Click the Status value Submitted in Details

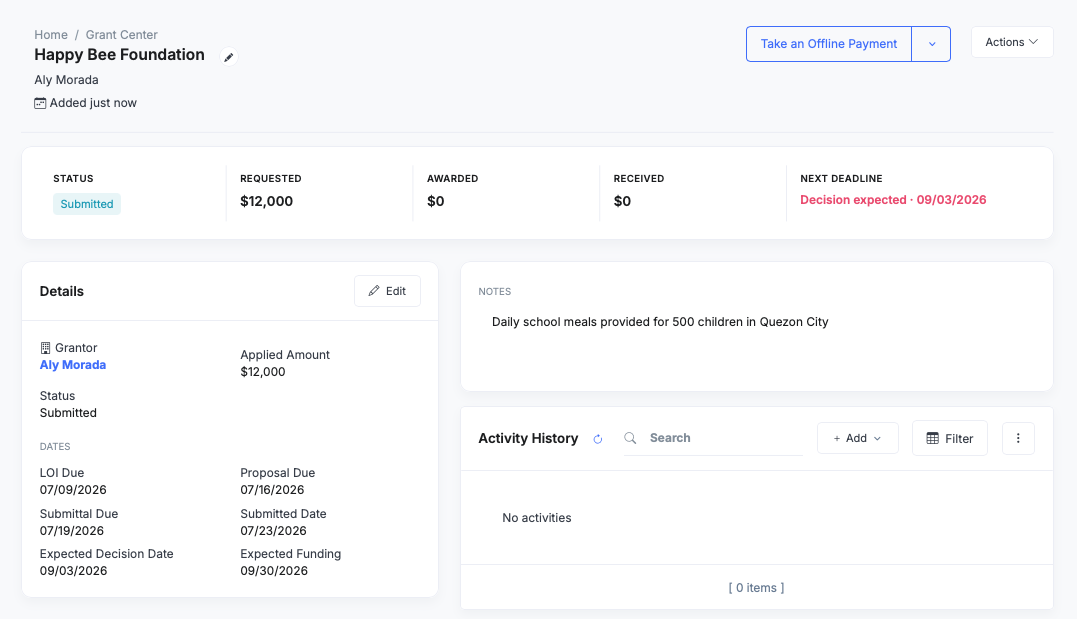click(x=68, y=413)
